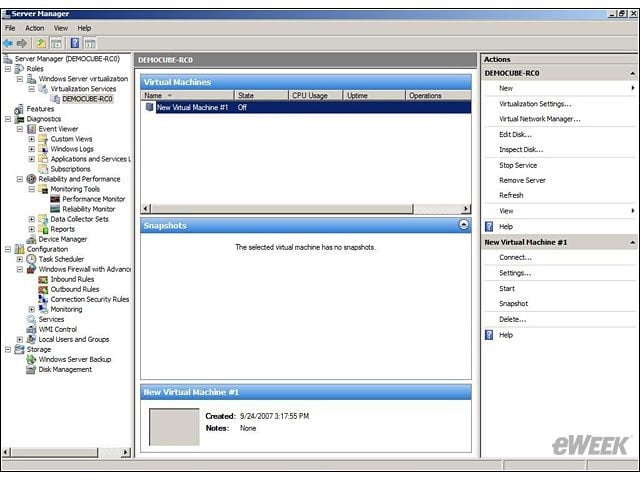Click the Services gear icon
Screen dimensions: 640x480
(31, 319)
